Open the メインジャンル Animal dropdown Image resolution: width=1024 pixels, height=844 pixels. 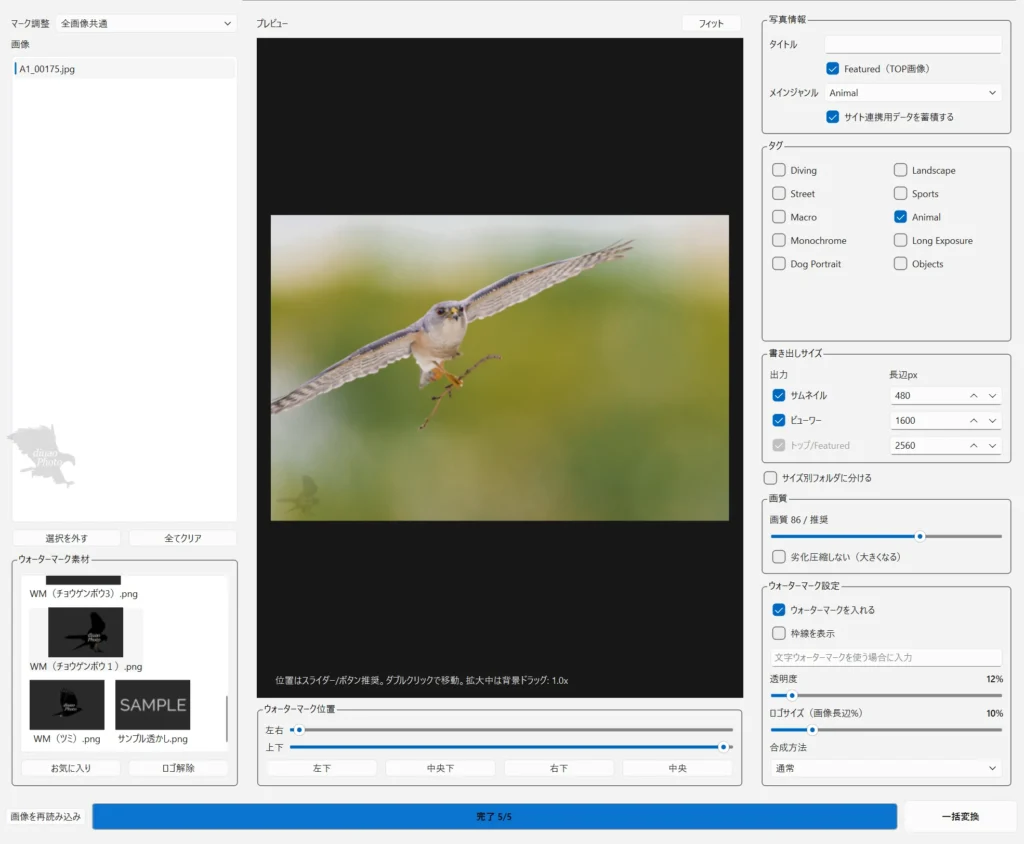click(913, 93)
